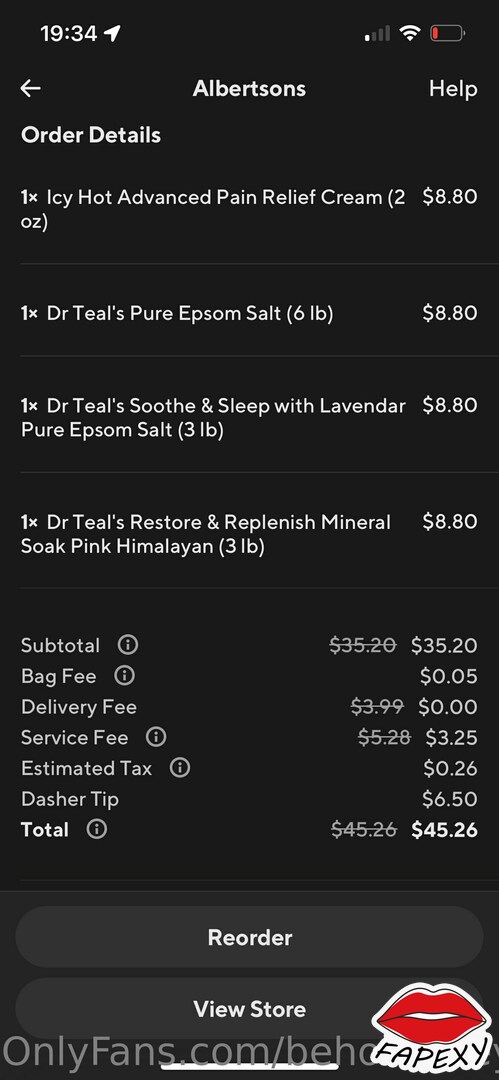Viewport: 499px width, 1080px height.
Task: Tap the Estimated Tax info icon
Action: (180, 768)
